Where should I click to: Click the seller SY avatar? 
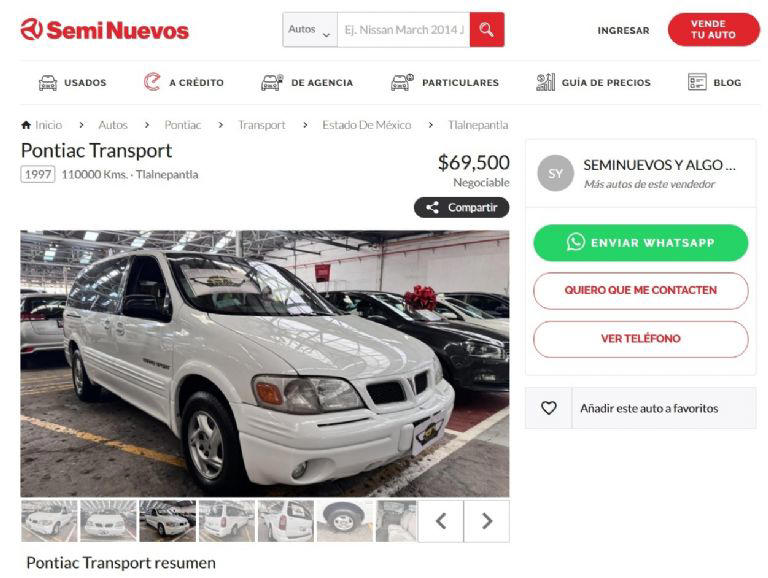click(555, 173)
